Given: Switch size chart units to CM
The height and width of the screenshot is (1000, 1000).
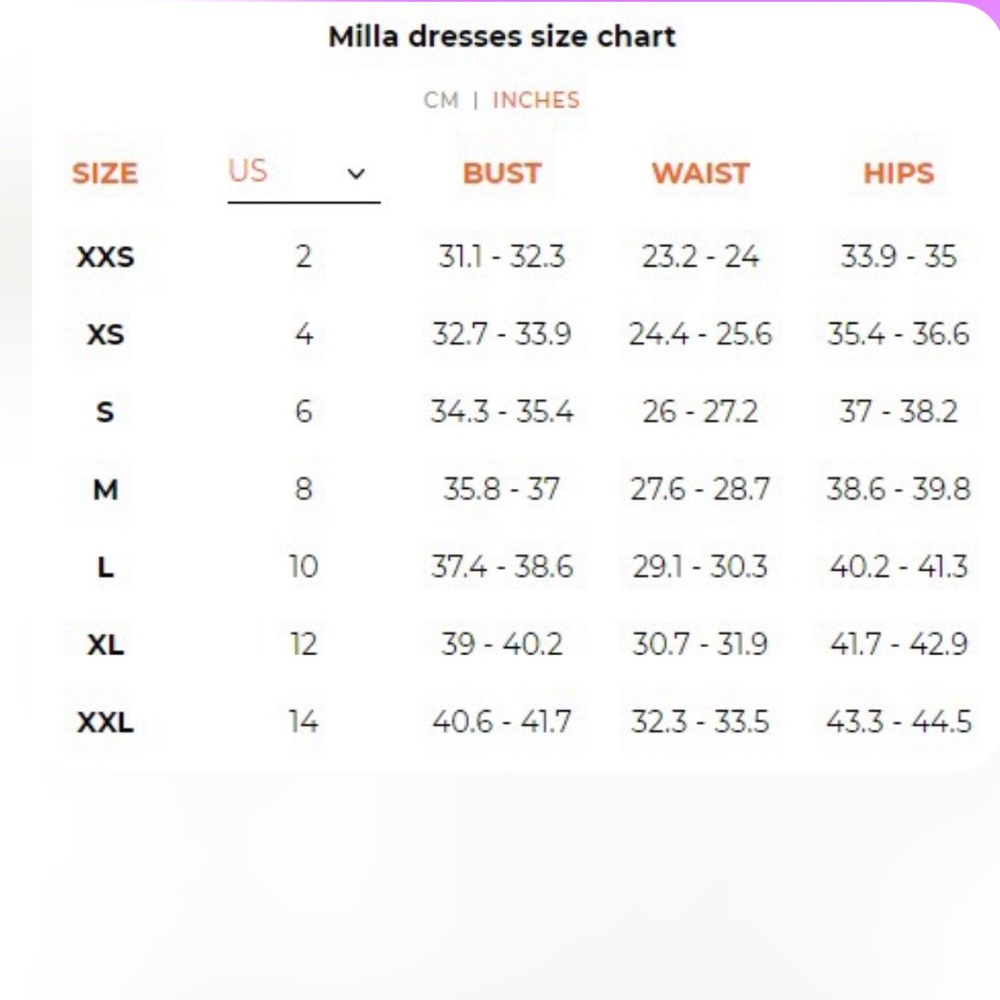Looking at the screenshot, I should 441,100.
